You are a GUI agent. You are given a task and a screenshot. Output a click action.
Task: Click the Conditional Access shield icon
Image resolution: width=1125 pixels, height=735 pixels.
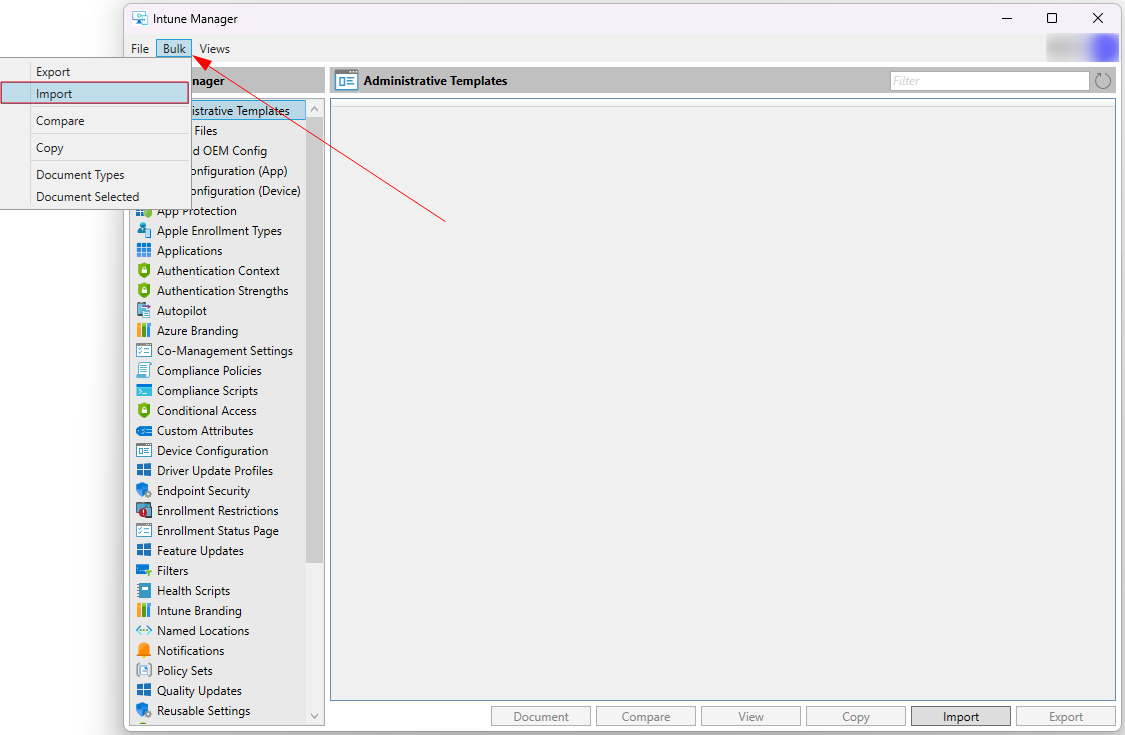(x=143, y=411)
